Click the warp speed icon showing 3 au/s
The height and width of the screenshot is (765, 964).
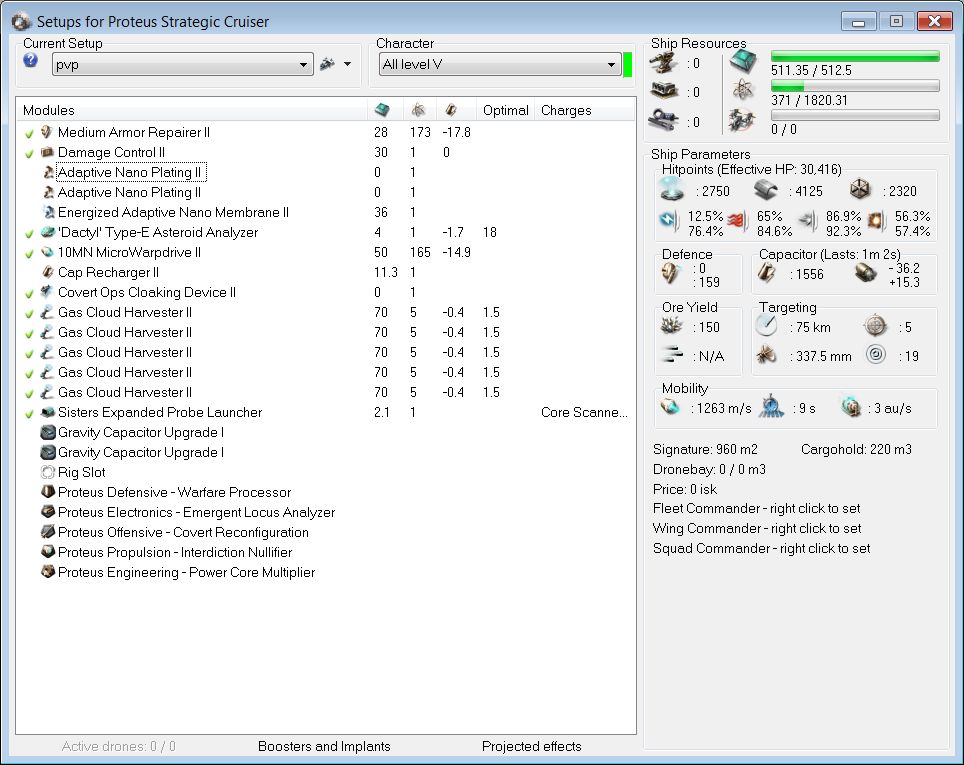[851, 407]
